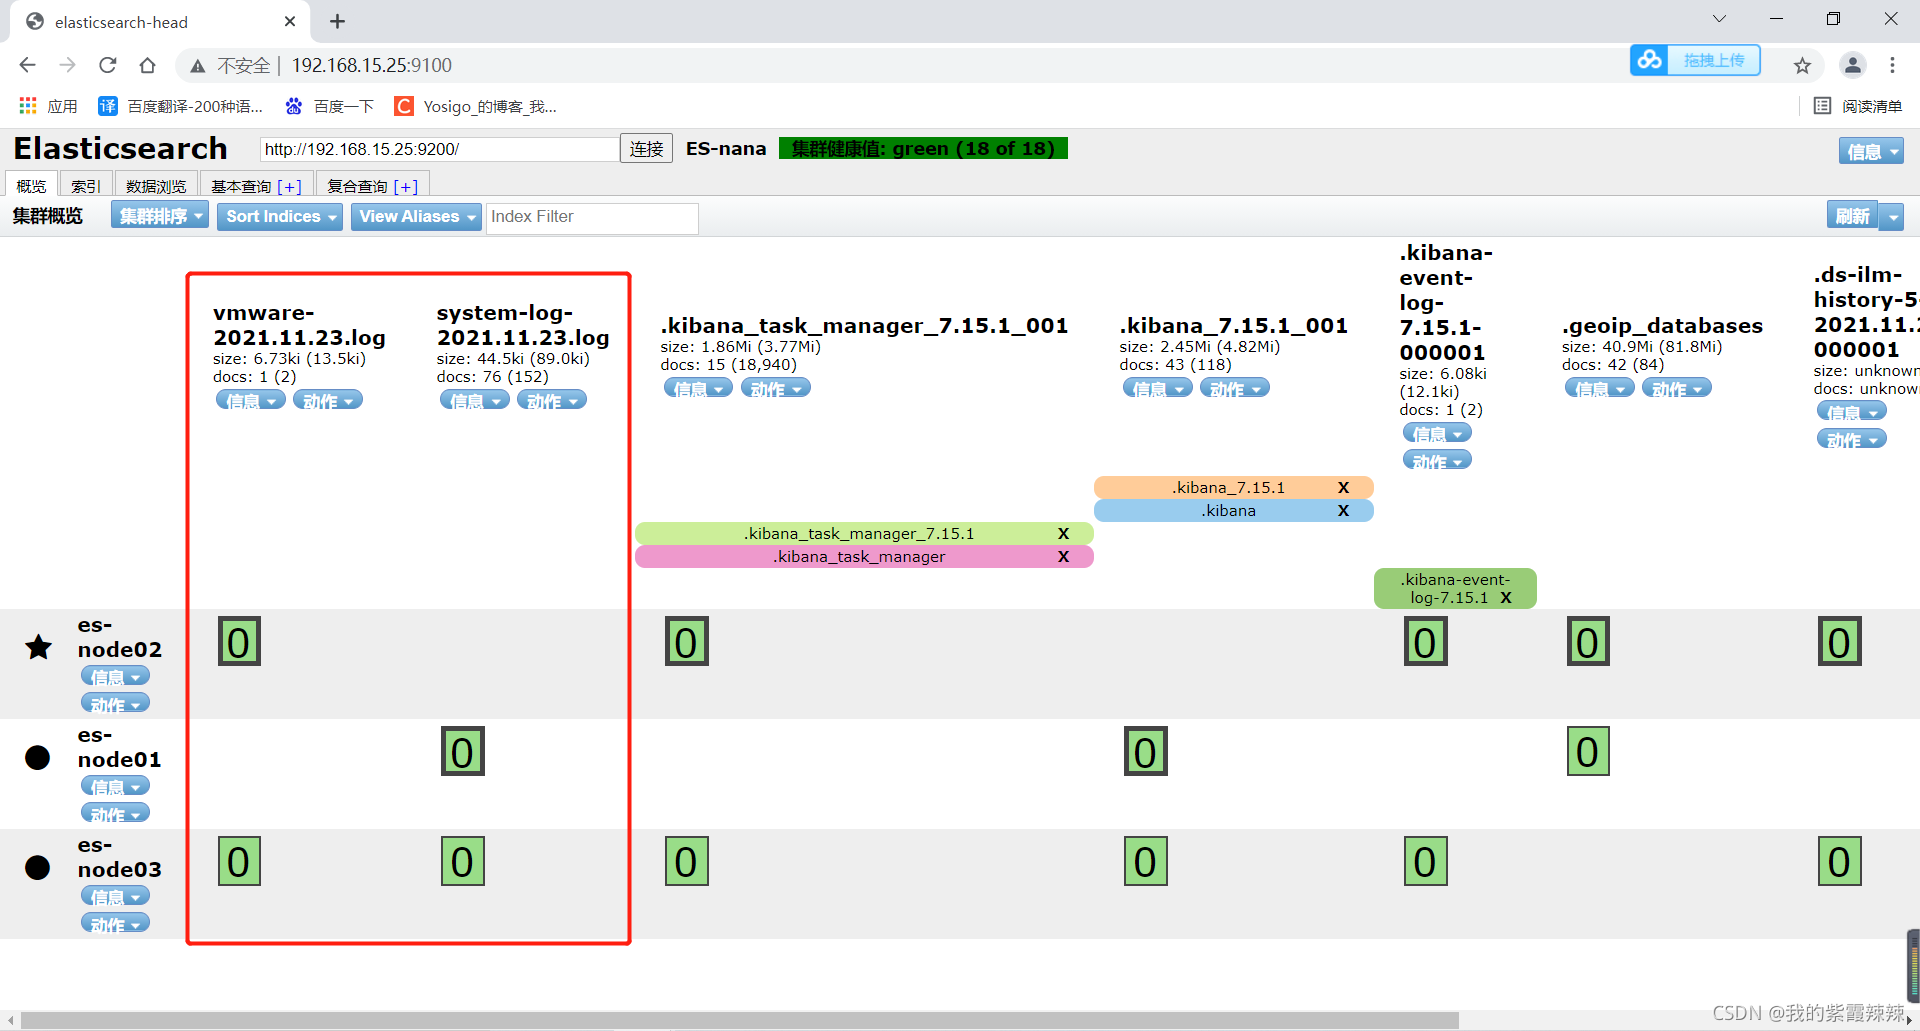
Task: Open the basic query tab
Action: click(256, 186)
